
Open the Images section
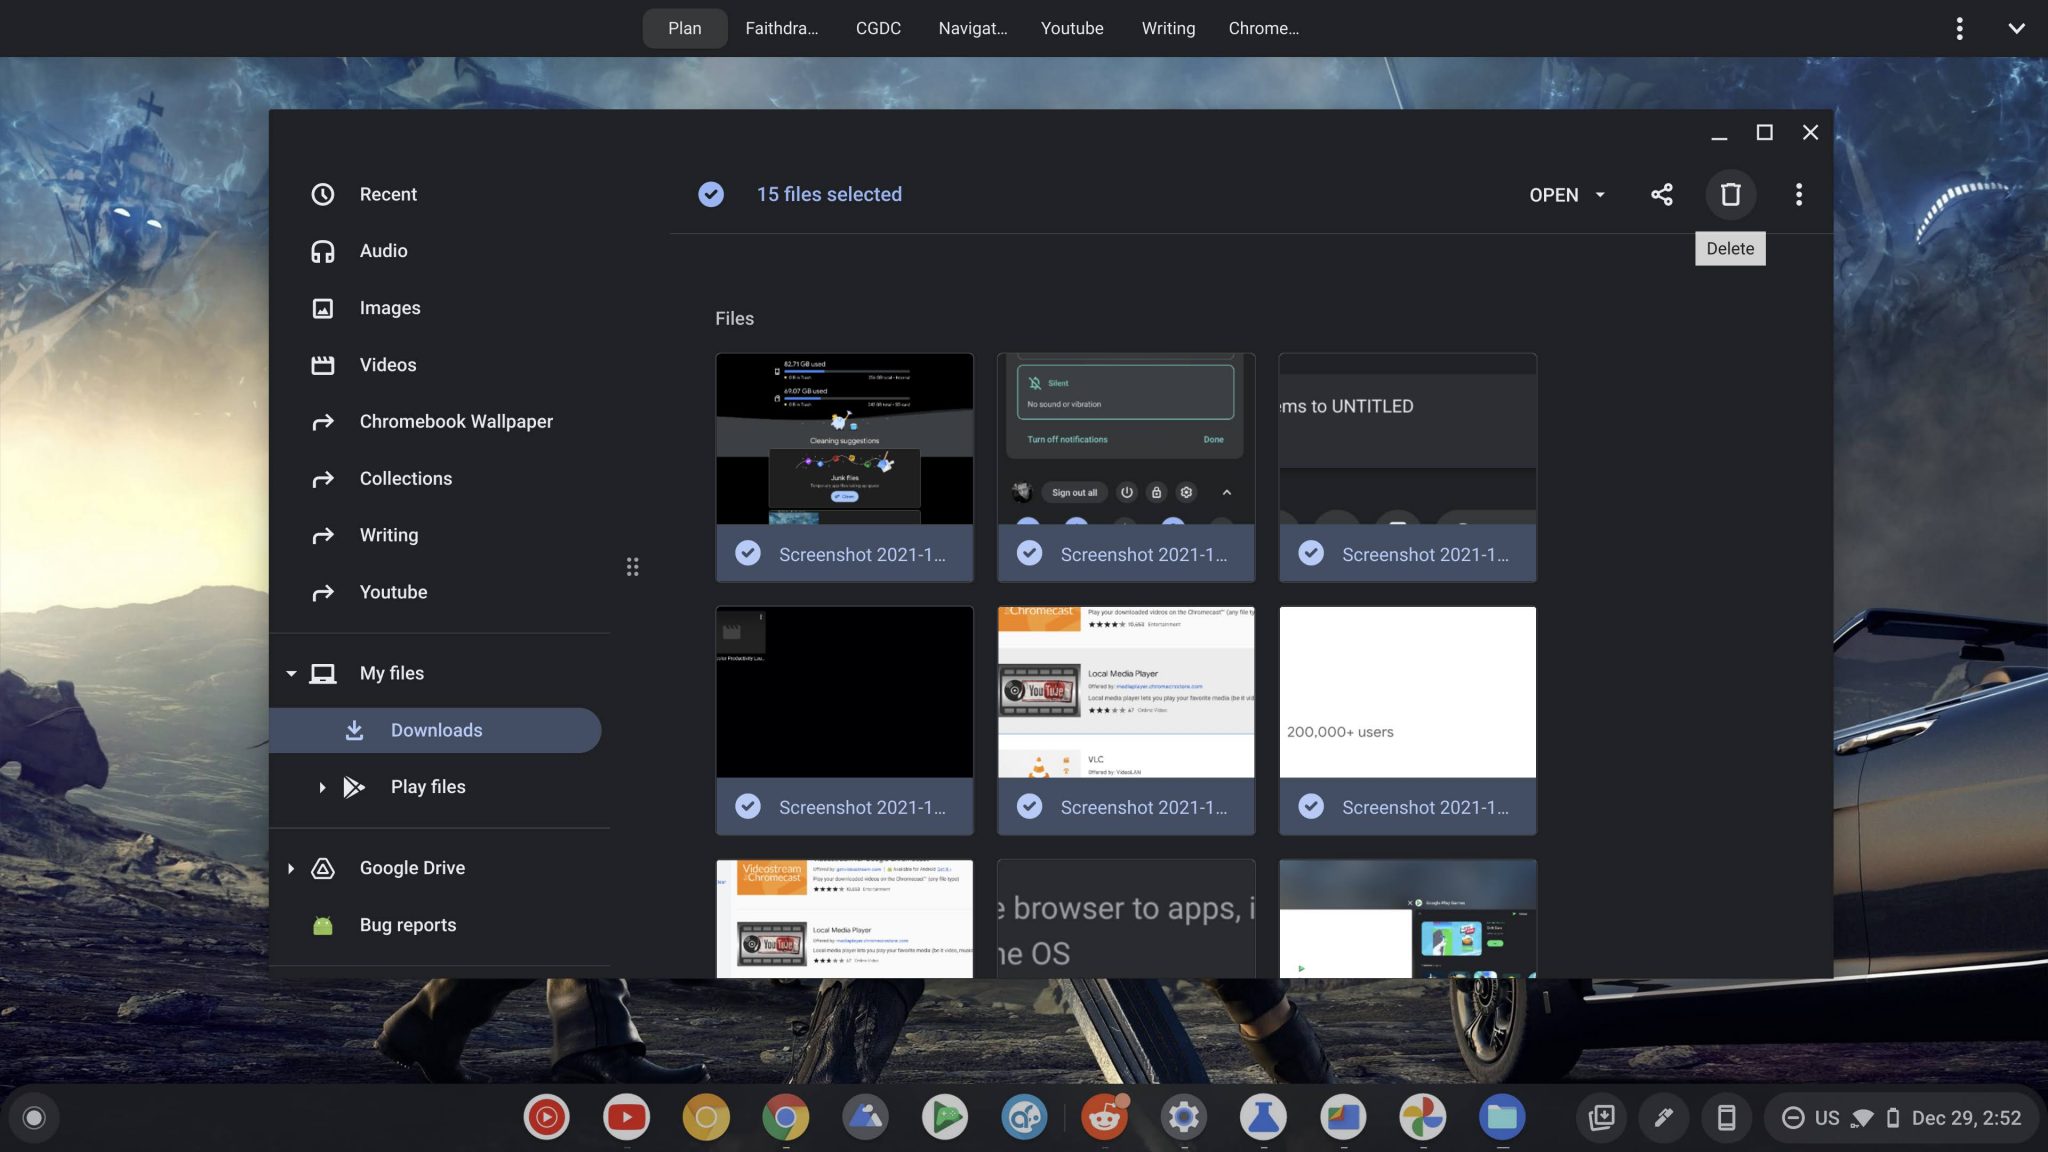click(389, 307)
